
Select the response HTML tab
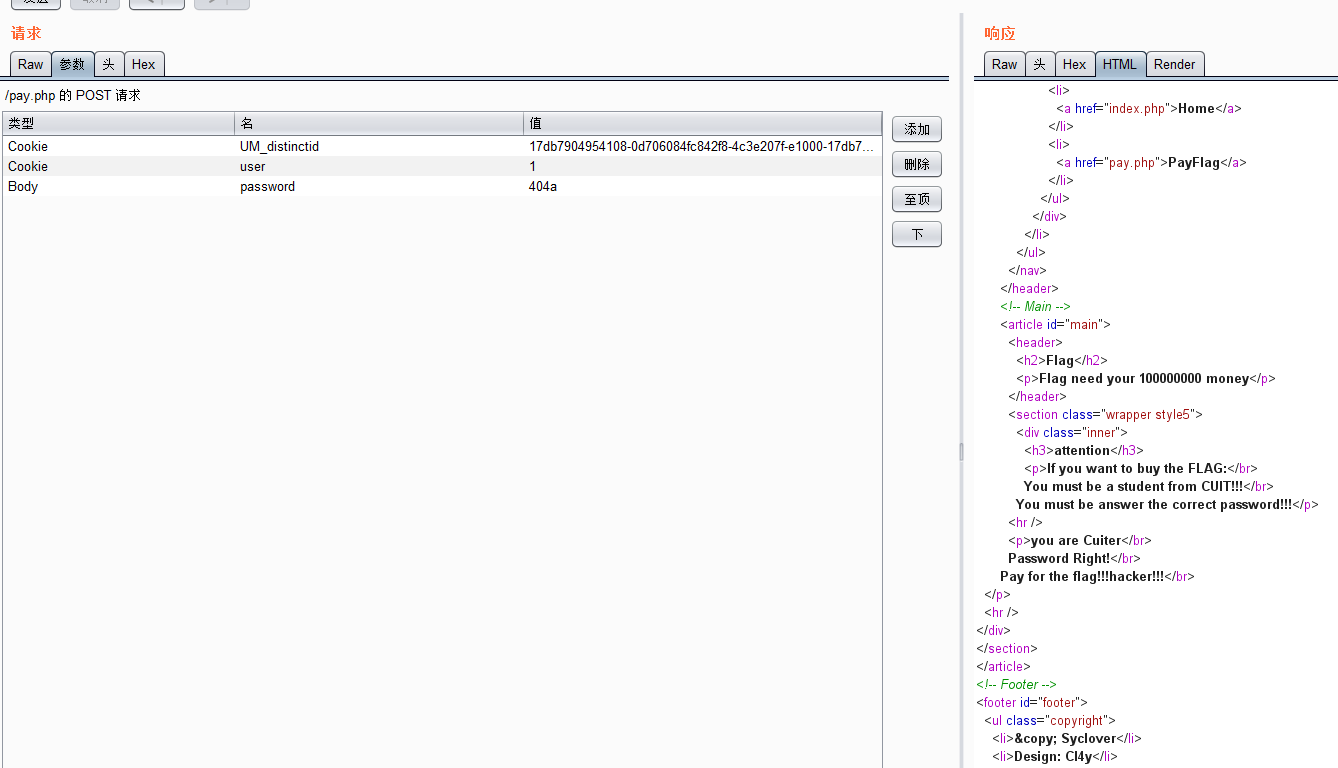(x=1120, y=64)
